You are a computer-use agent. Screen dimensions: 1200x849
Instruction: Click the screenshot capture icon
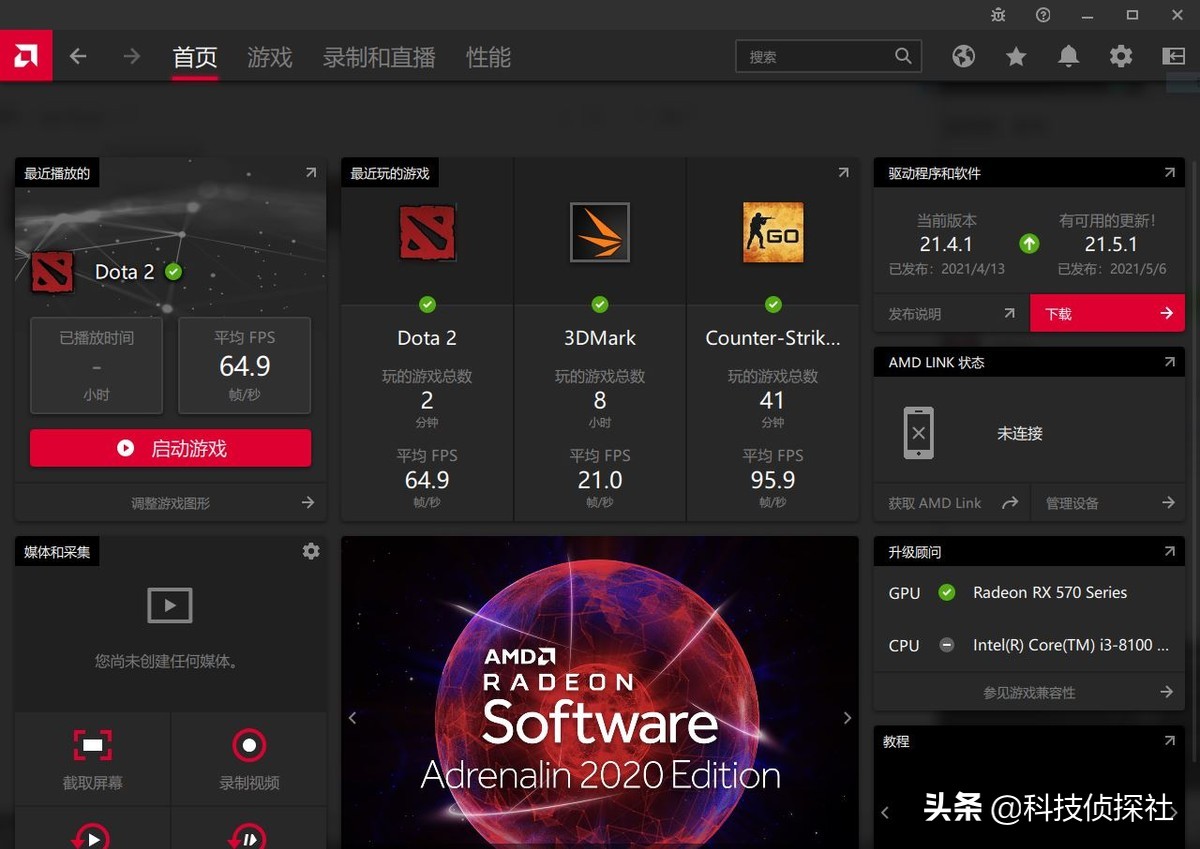pos(93,745)
